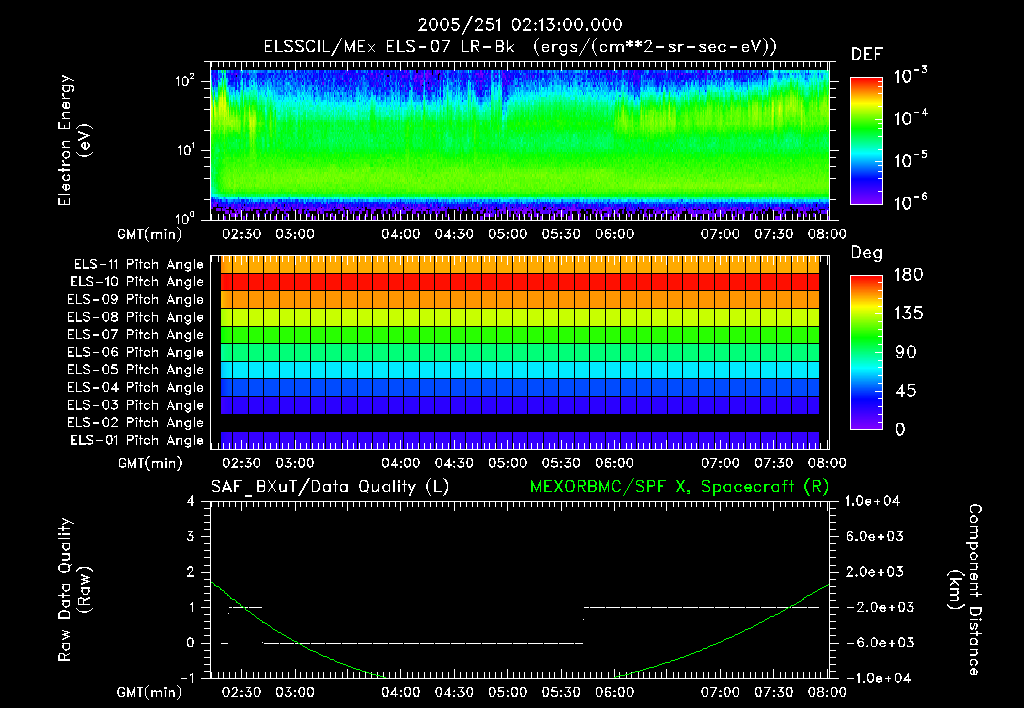The height and width of the screenshot is (708, 1024).
Task: Click the 10^-3 value on DEF scale
Action: click(910, 76)
